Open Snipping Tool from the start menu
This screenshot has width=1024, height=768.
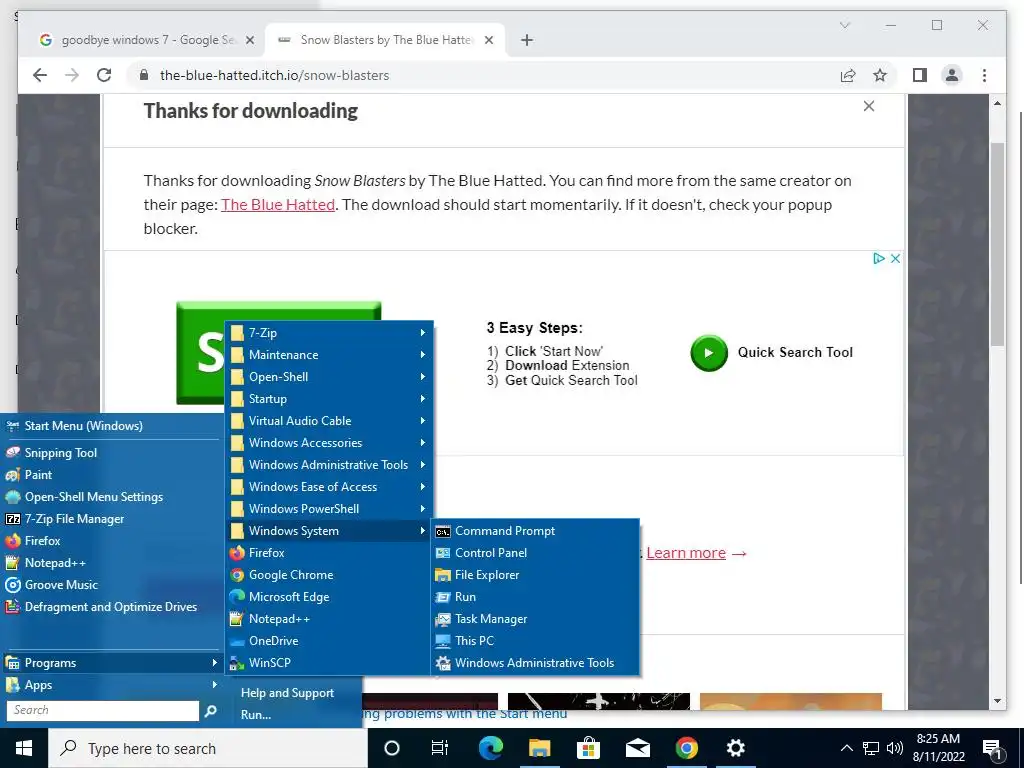point(111,453)
